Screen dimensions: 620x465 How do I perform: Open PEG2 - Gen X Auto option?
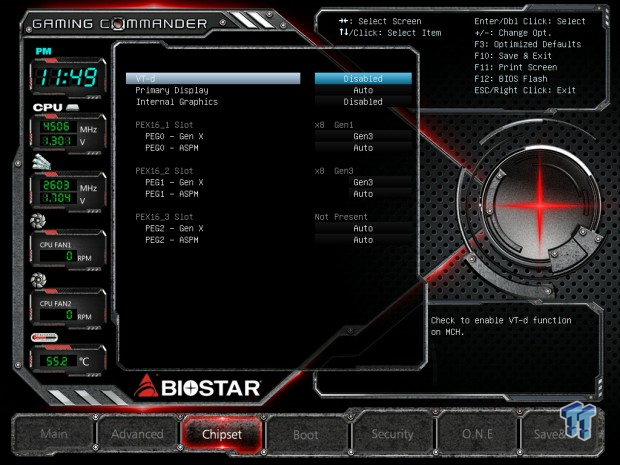click(363, 228)
